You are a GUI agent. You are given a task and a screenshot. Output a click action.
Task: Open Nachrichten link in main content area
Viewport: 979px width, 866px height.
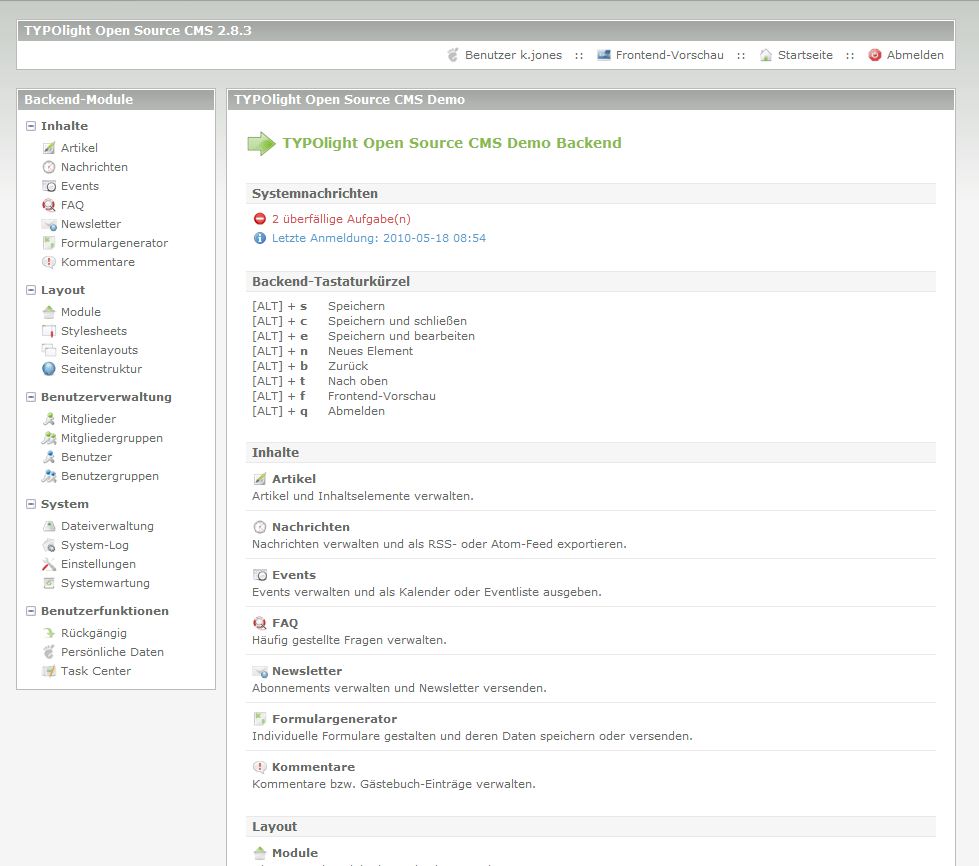click(x=310, y=527)
